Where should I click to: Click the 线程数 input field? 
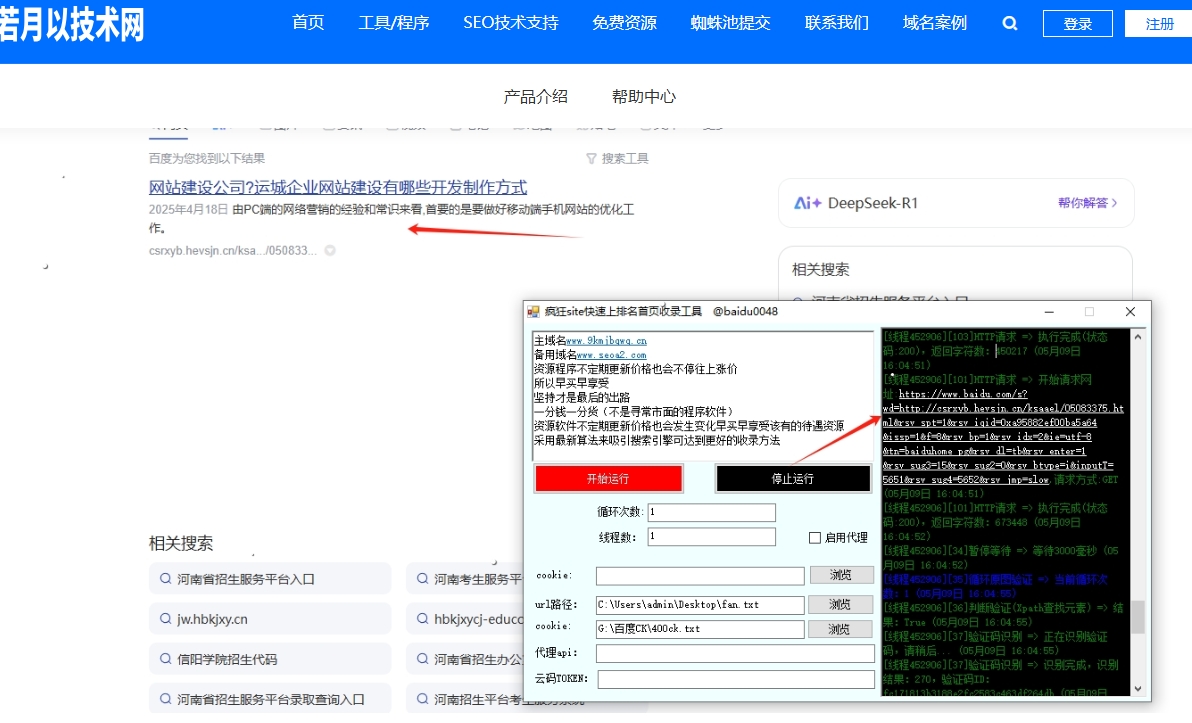(x=712, y=537)
